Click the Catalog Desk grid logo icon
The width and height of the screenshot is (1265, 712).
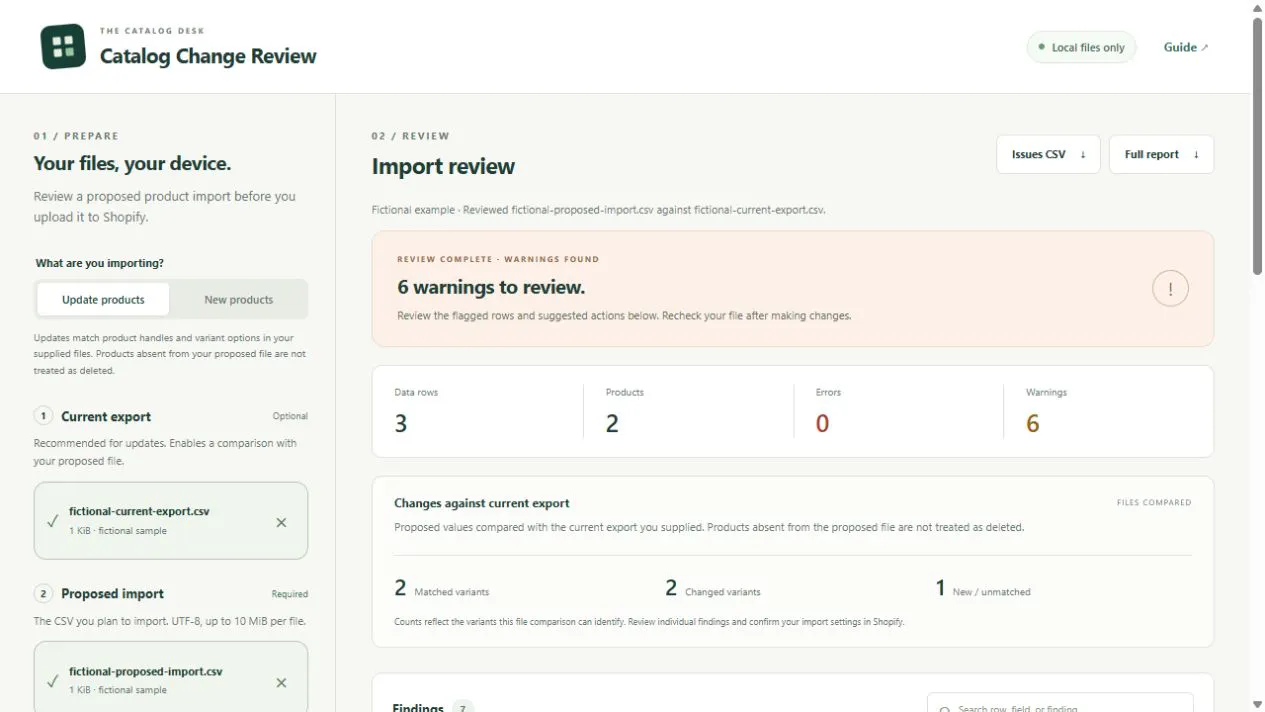(63, 47)
